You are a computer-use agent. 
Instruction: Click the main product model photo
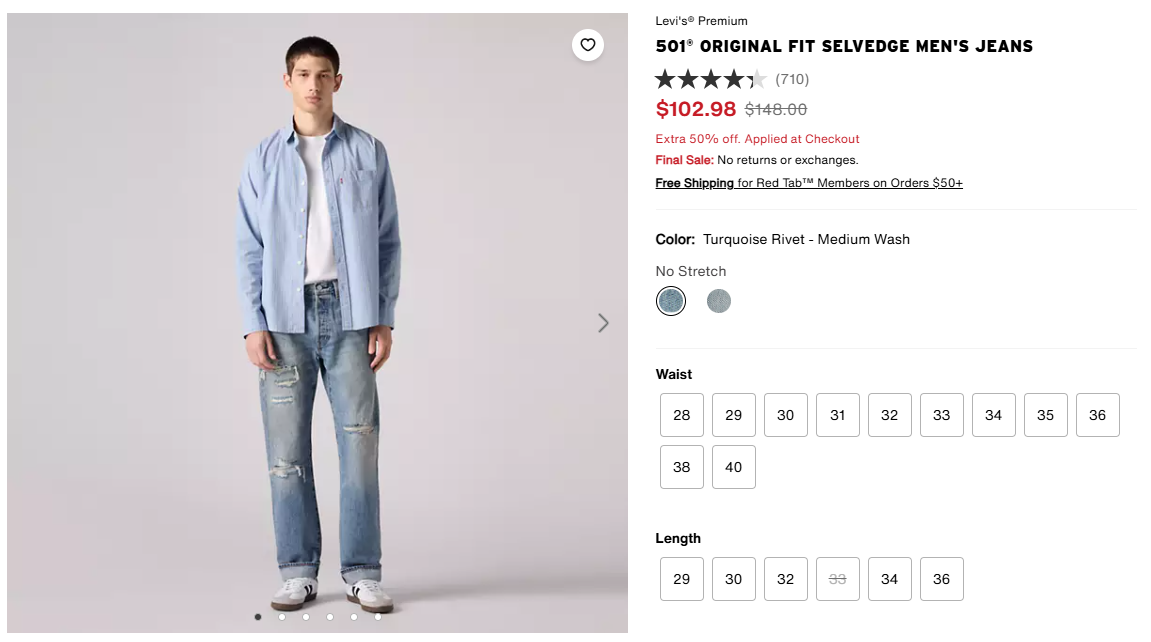(318, 320)
